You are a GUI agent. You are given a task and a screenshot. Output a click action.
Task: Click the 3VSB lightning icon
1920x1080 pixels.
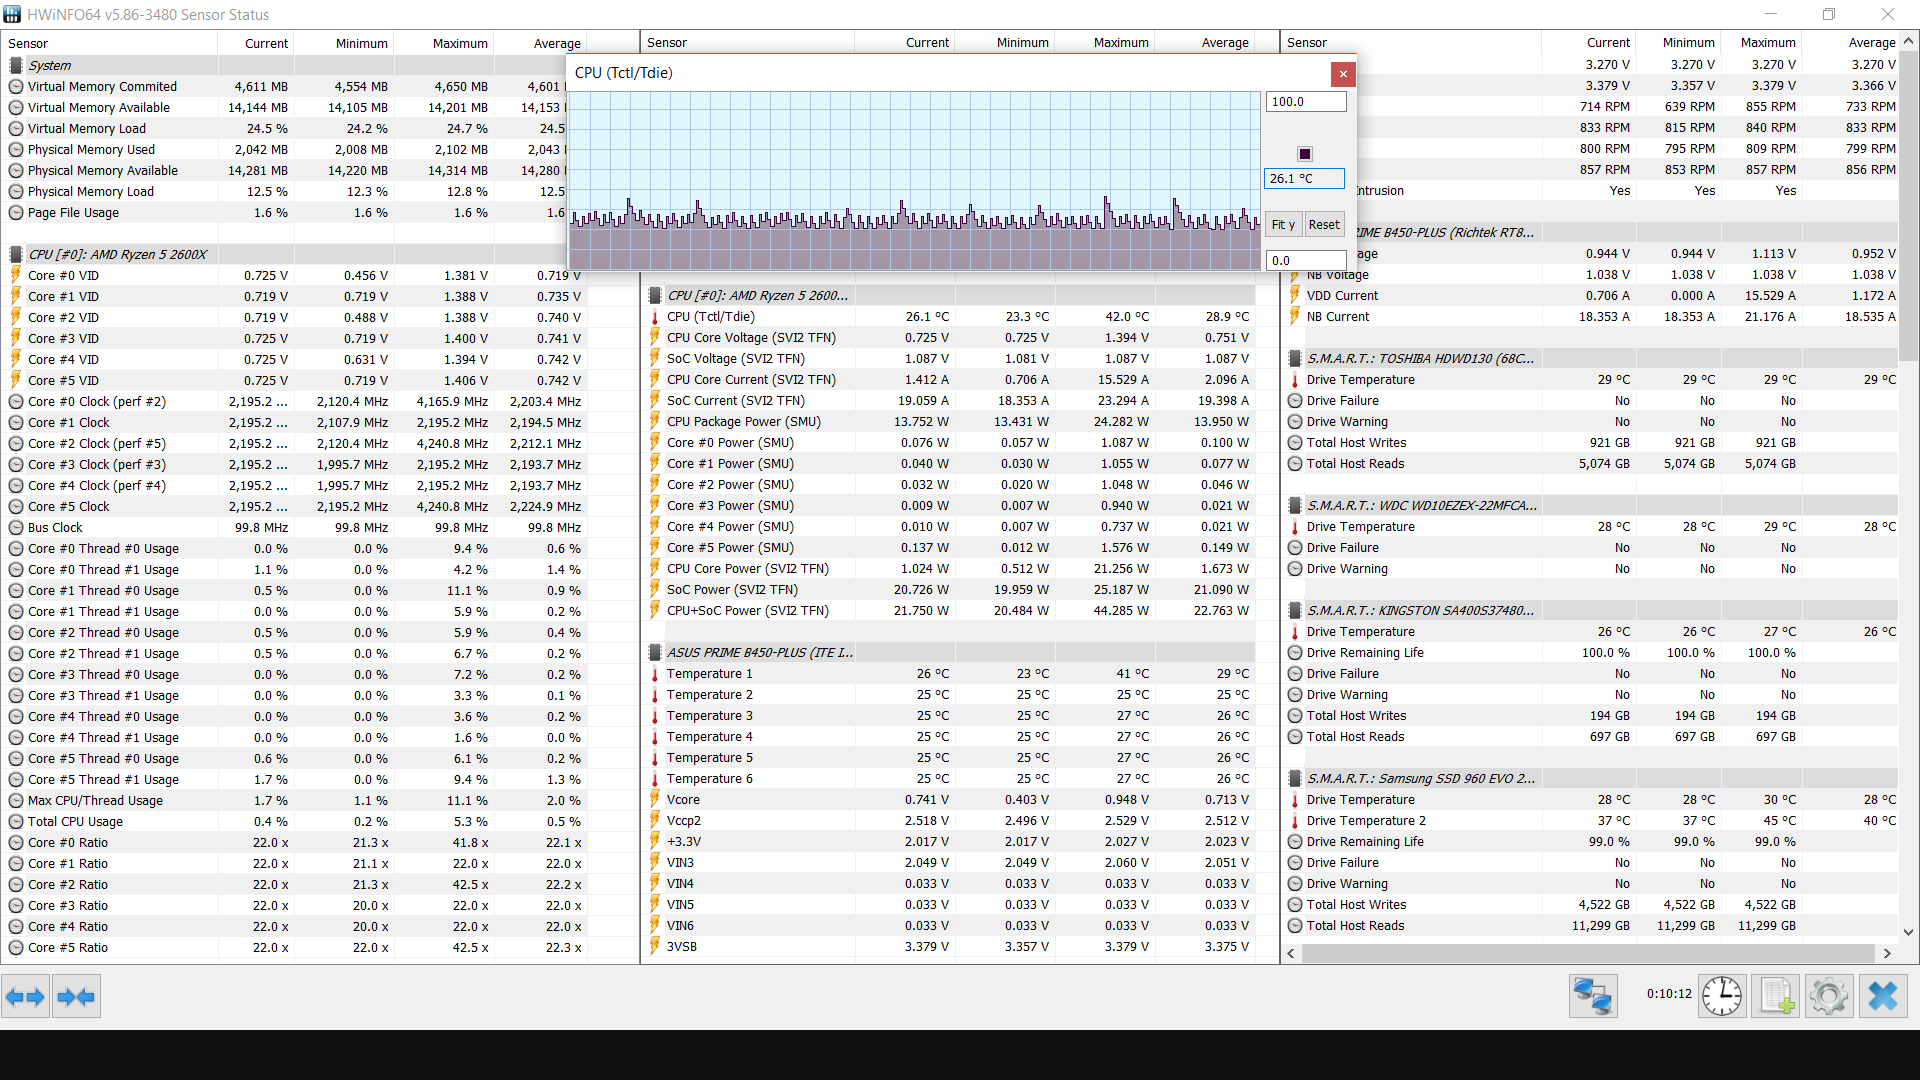(655, 947)
